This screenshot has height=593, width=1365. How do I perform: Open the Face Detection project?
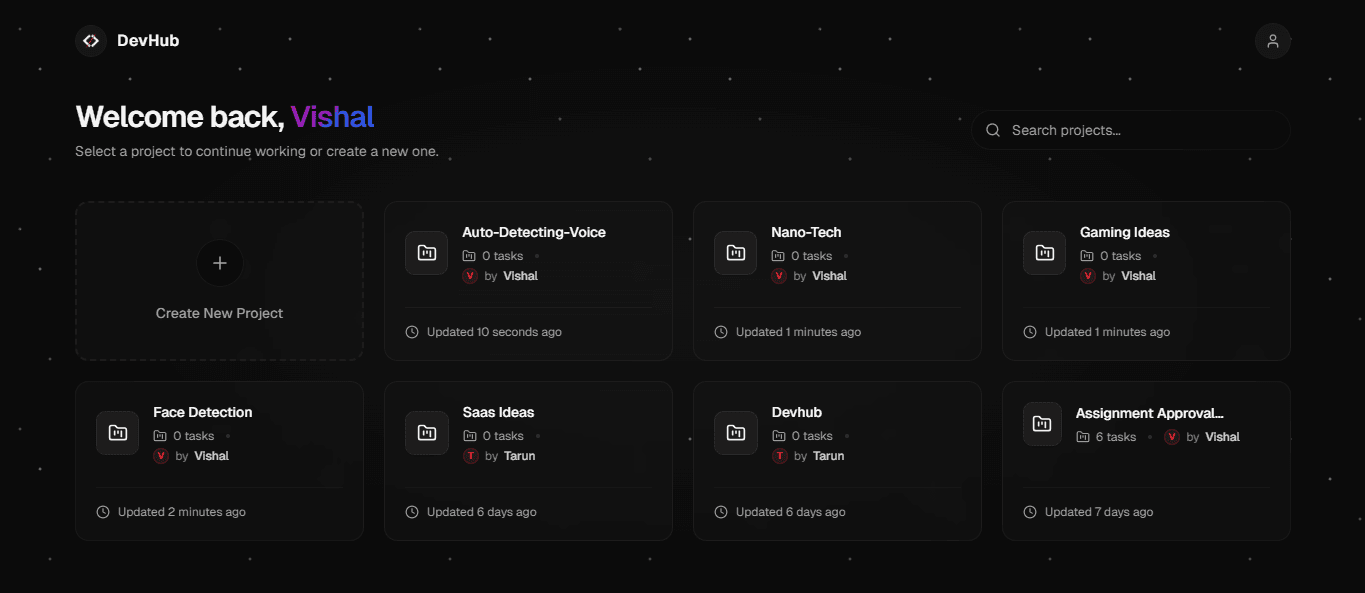click(x=219, y=461)
